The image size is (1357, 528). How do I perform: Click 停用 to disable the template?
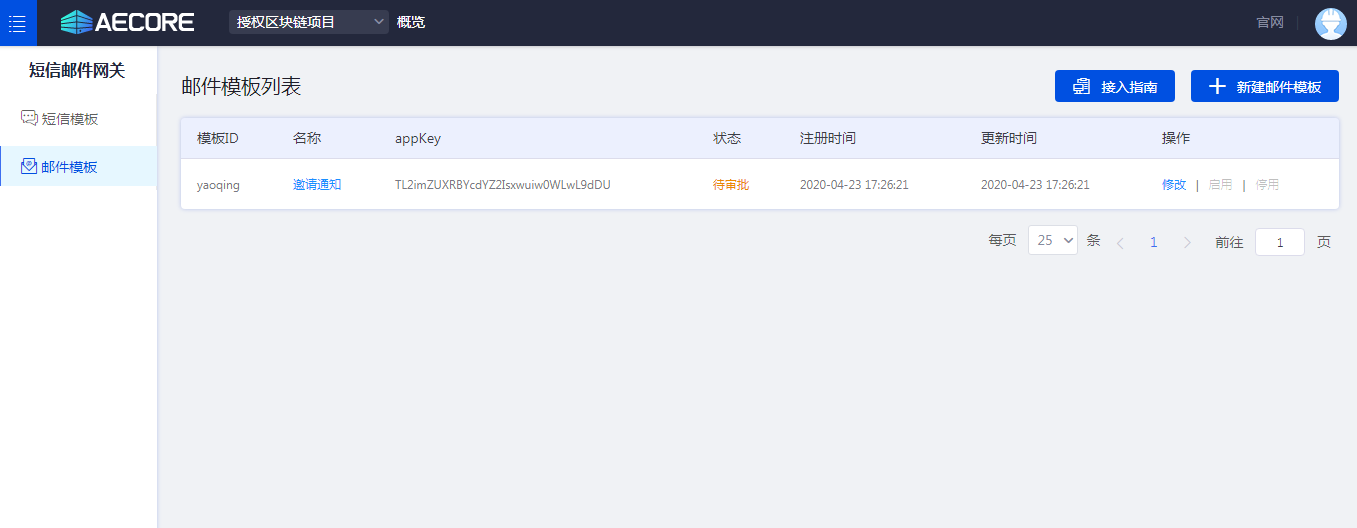pos(1267,185)
